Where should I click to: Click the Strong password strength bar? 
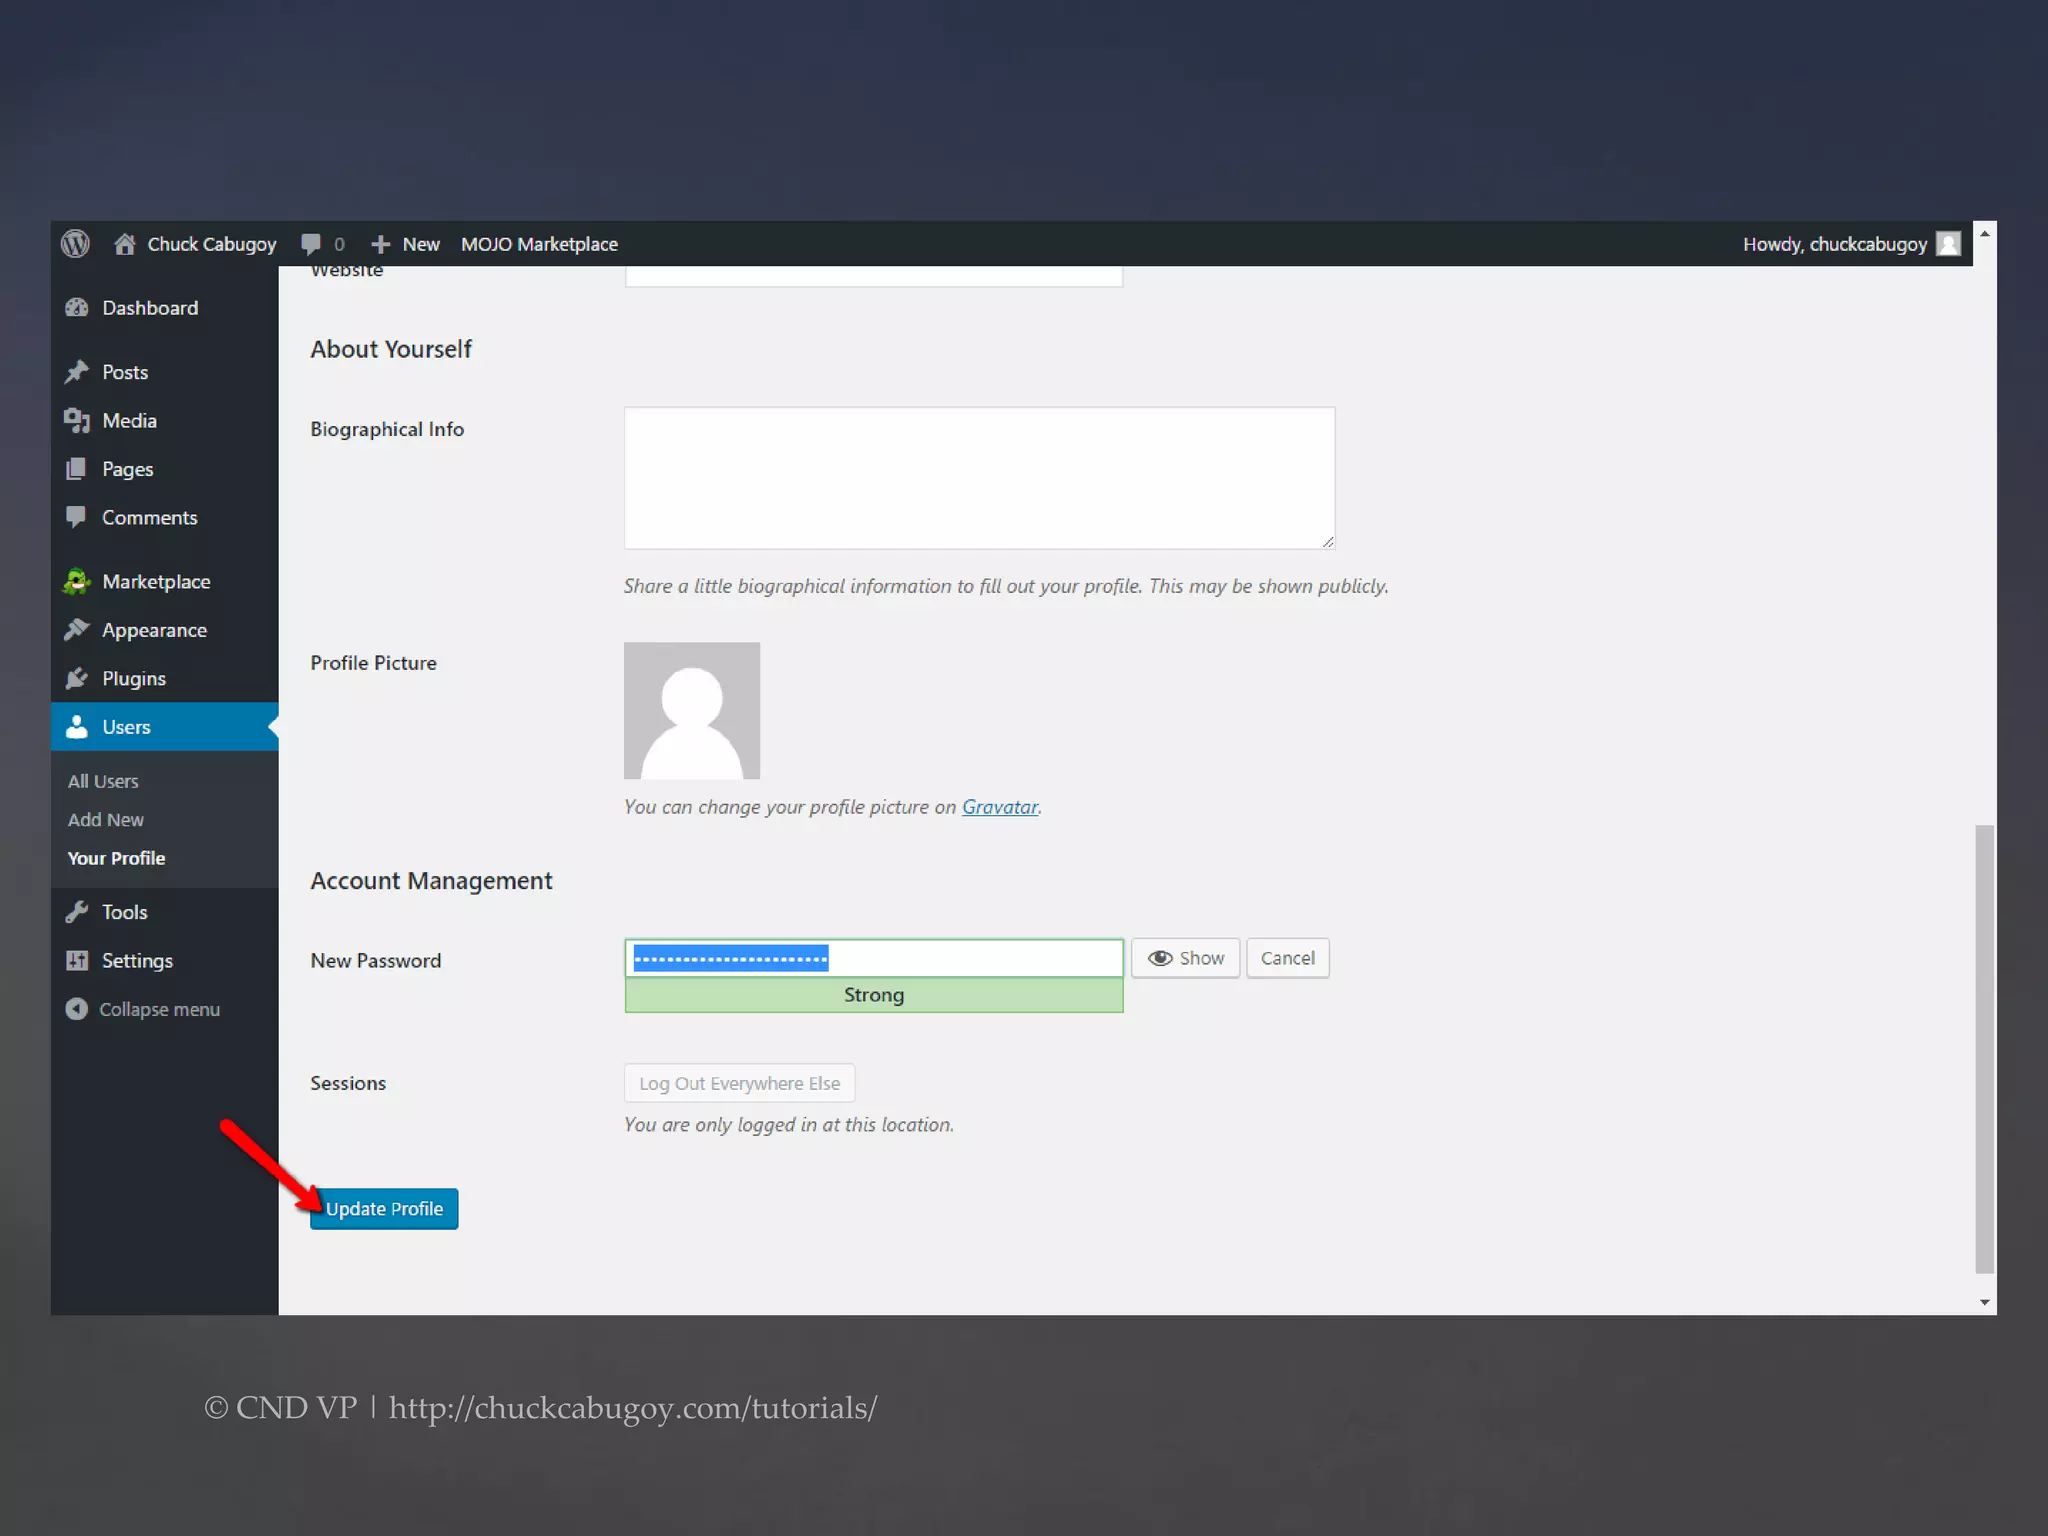click(x=874, y=995)
